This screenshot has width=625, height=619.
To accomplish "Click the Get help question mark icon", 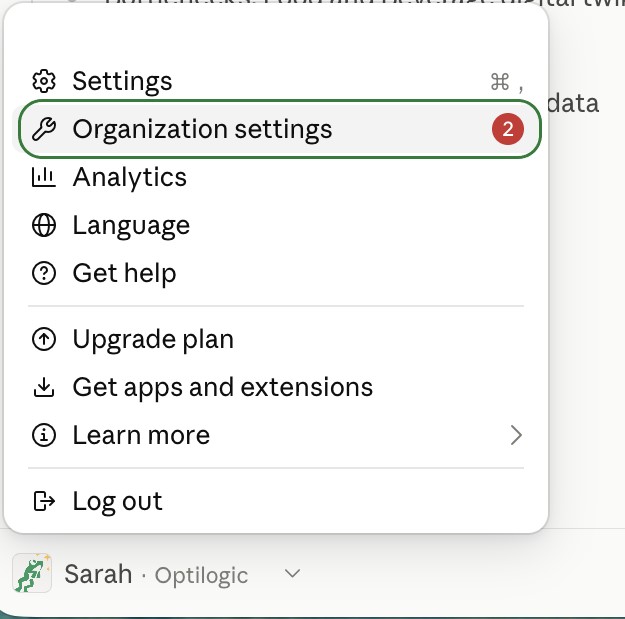I will [x=44, y=273].
